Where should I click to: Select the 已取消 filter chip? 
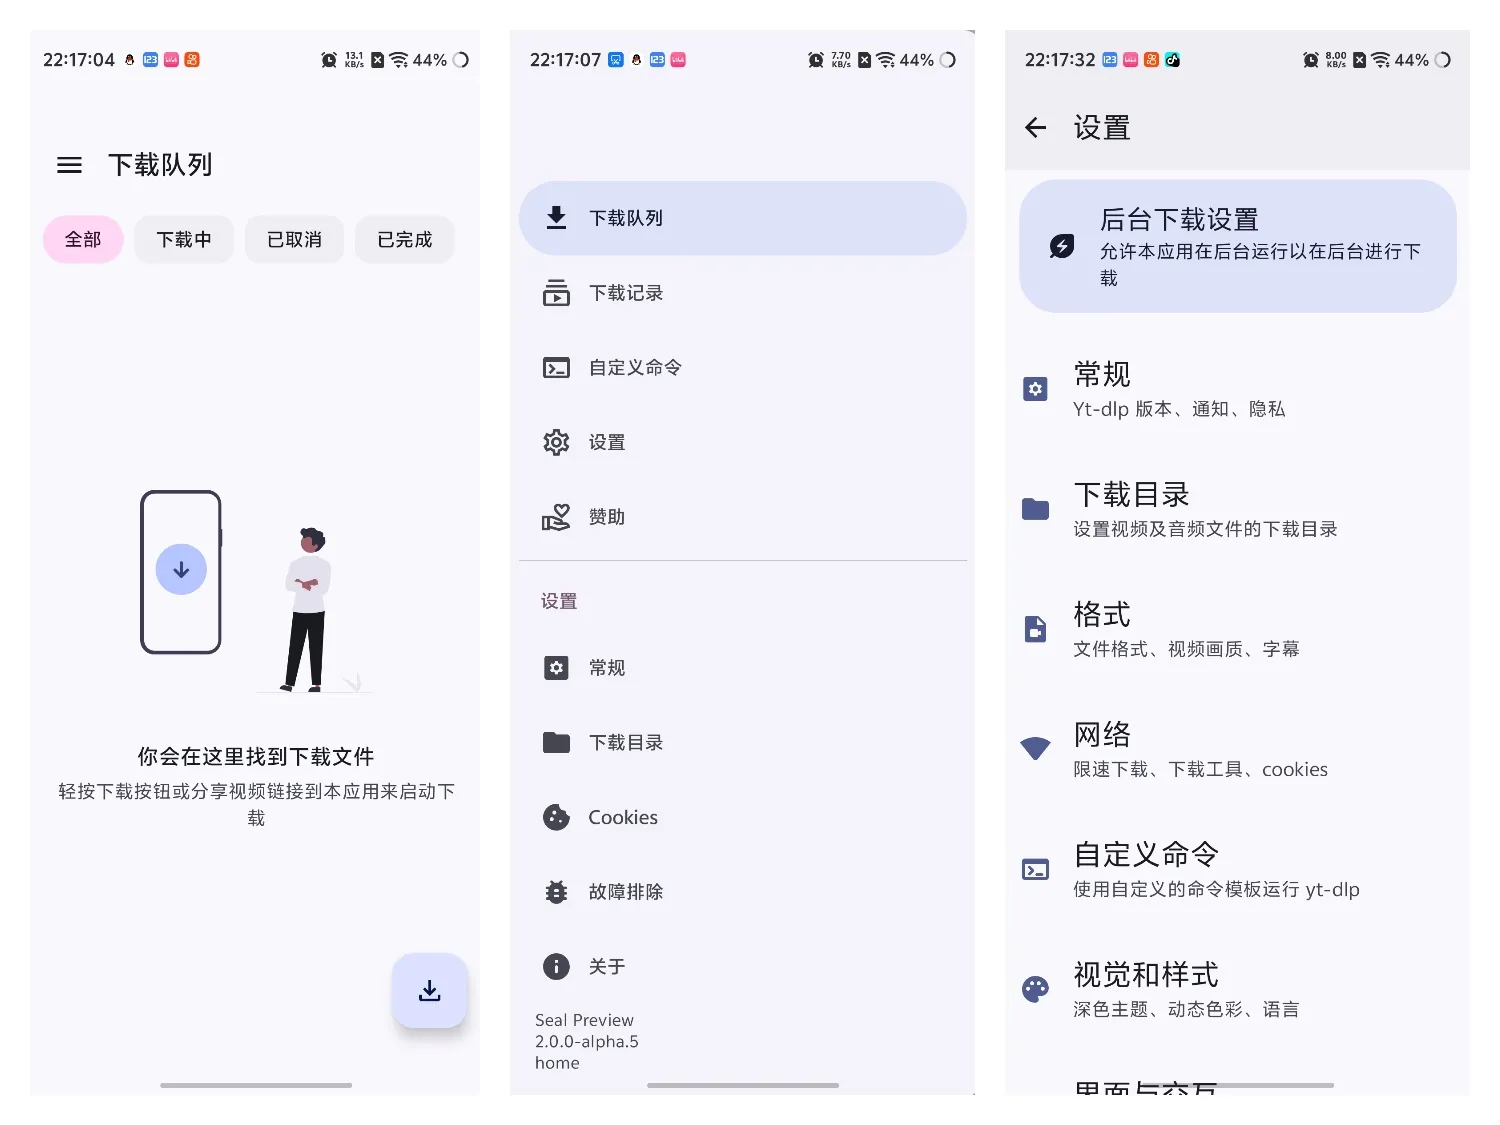(294, 240)
